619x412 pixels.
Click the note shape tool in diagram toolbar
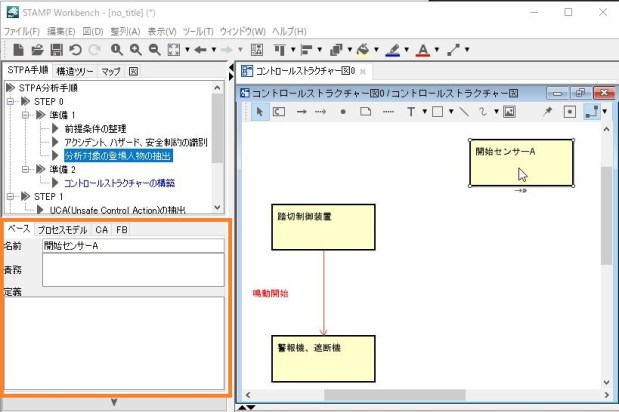click(365, 111)
